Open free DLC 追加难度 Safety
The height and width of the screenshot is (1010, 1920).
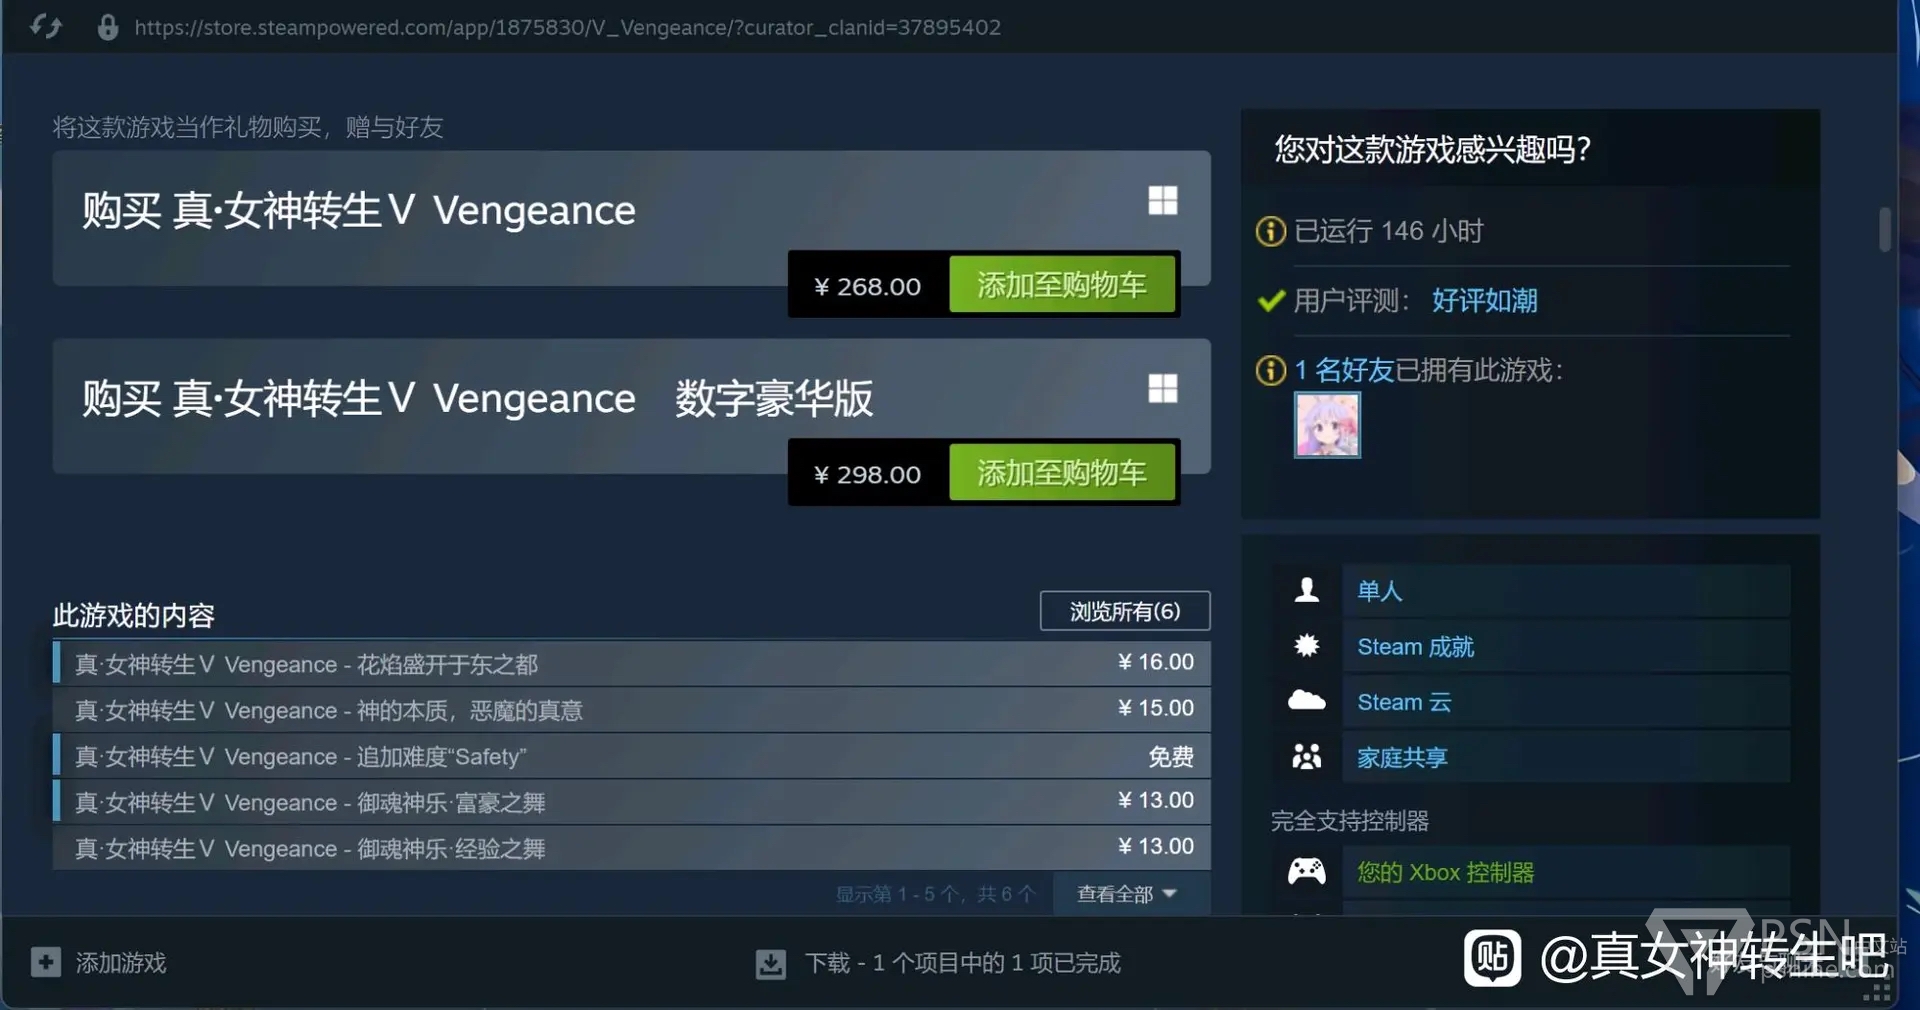631,756
